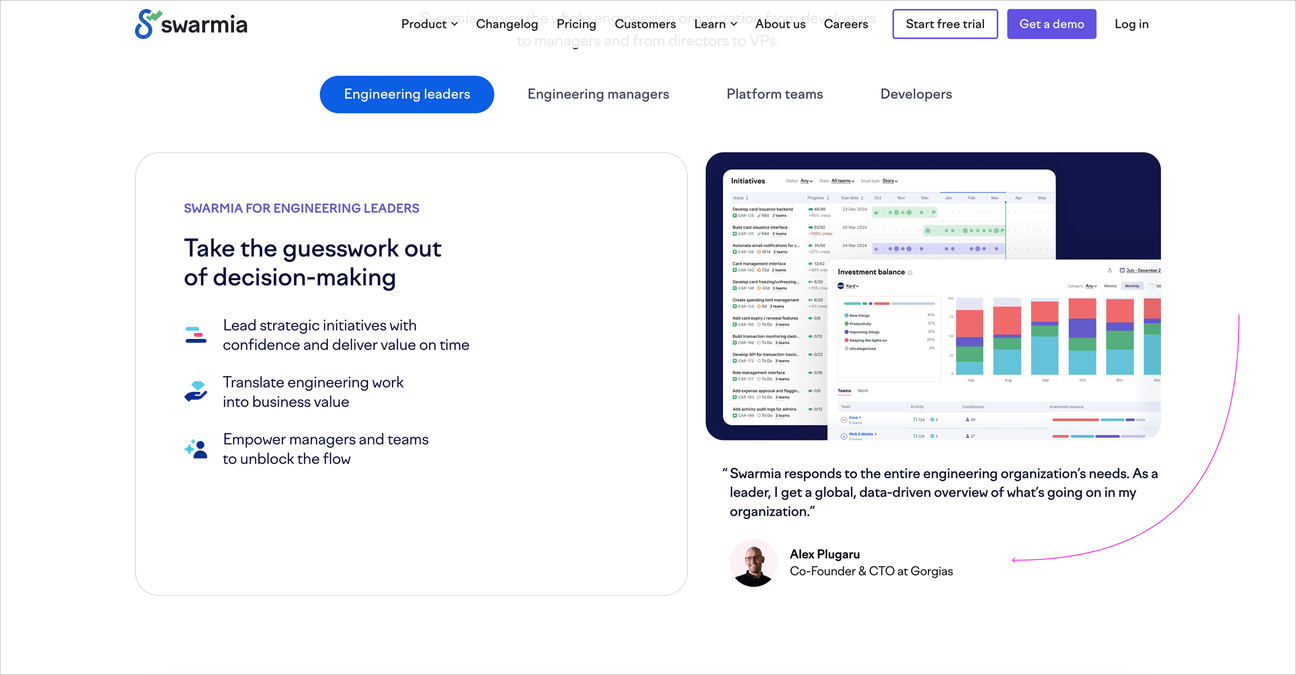Image resolution: width=1296 pixels, height=675 pixels.
Task: Switch to the Engineering managers tab
Action: 598,94
